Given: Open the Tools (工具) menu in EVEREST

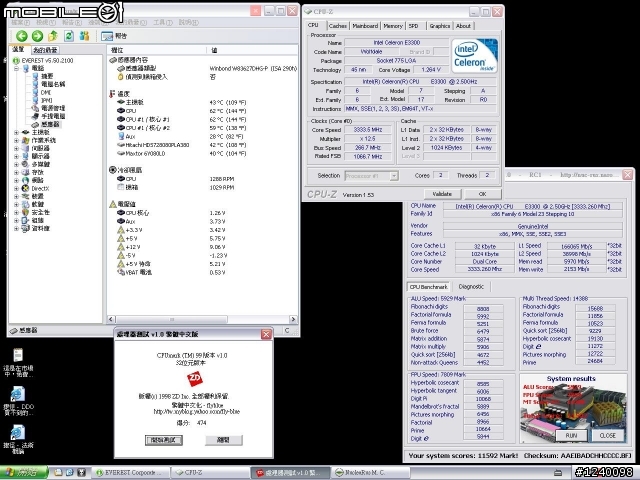Looking at the screenshot, I should pyautogui.click(x=162, y=22).
